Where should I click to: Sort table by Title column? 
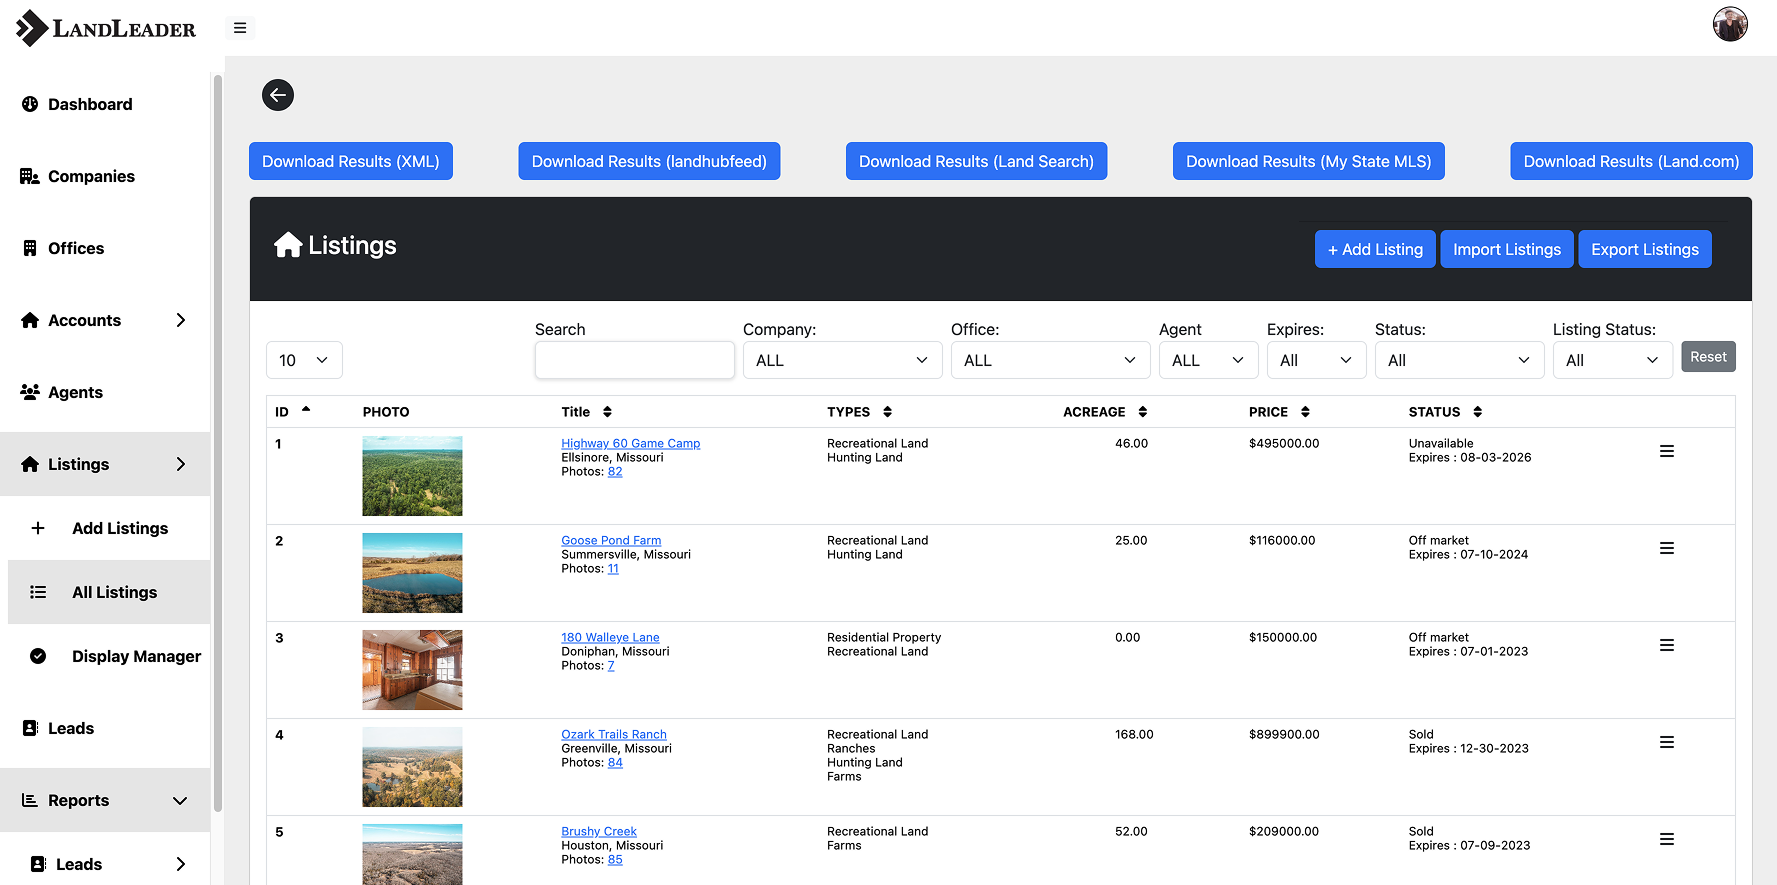pyautogui.click(x=607, y=412)
